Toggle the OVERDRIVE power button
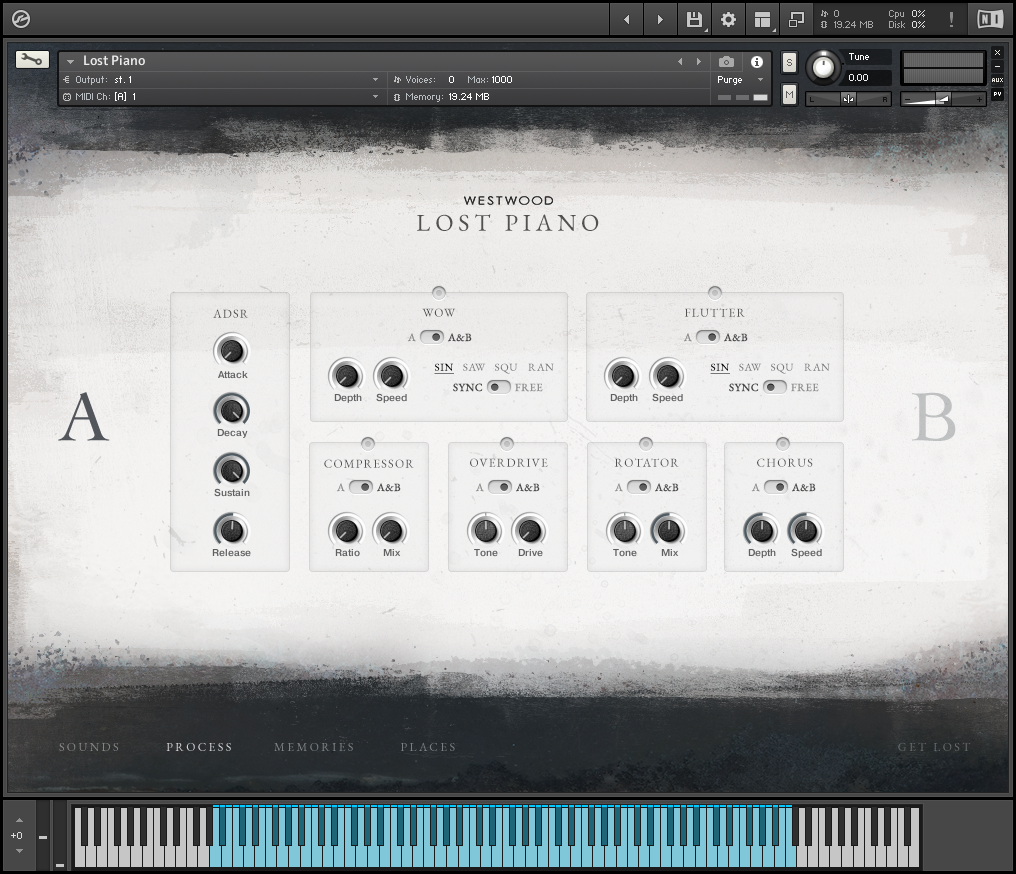The image size is (1016, 874). pyautogui.click(x=507, y=443)
